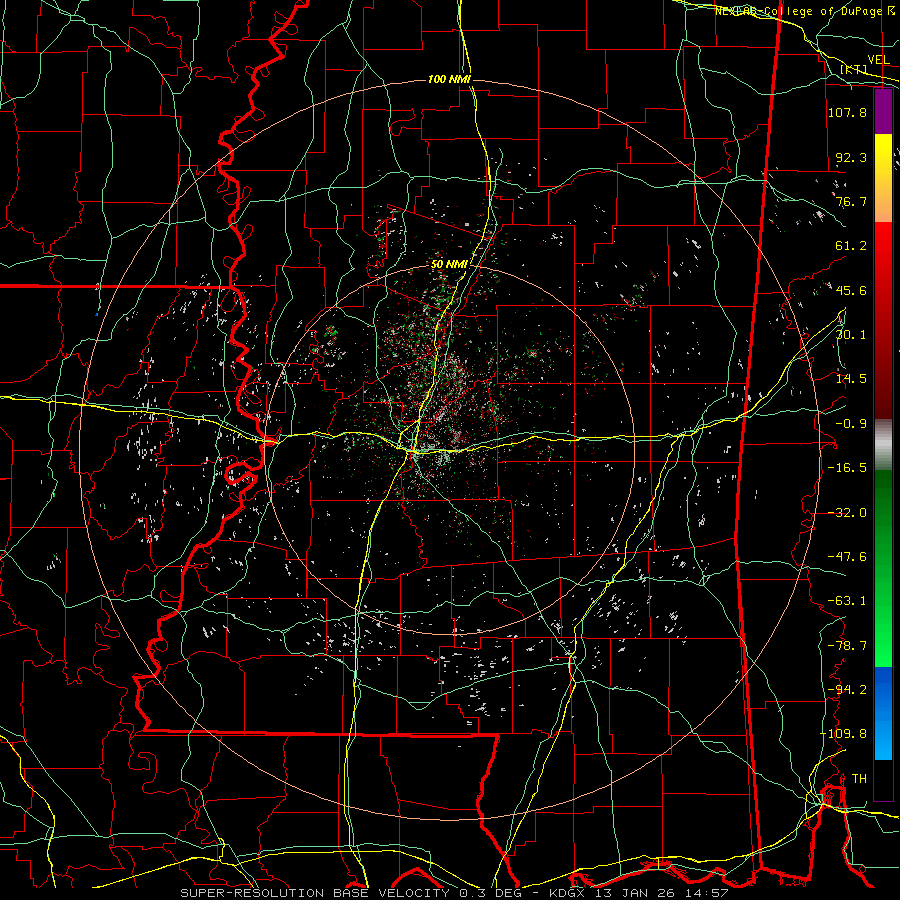
Task: Click the 76.7 velocity scale value
Action: point(851,201)
